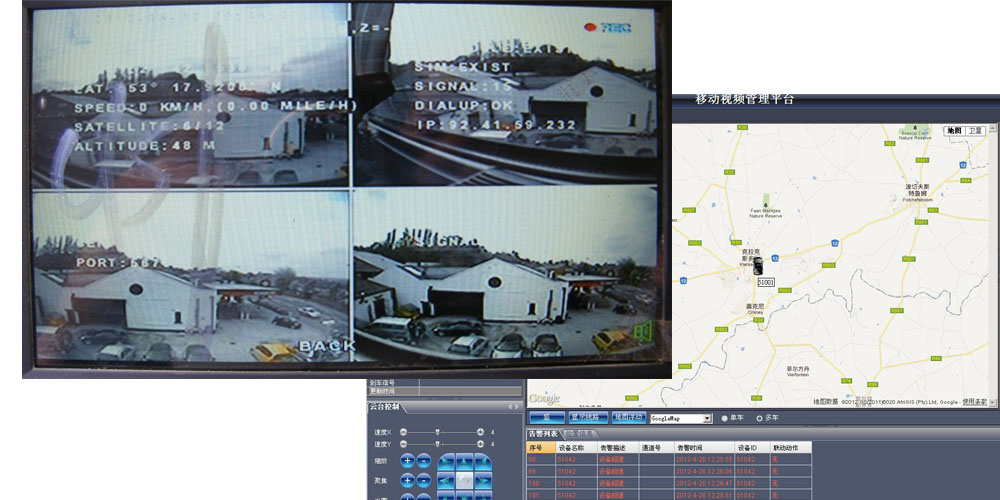Pan camera right with PTZ arrow
Image resolution: width=1000 pixels, height=500 pixels.
483,481
